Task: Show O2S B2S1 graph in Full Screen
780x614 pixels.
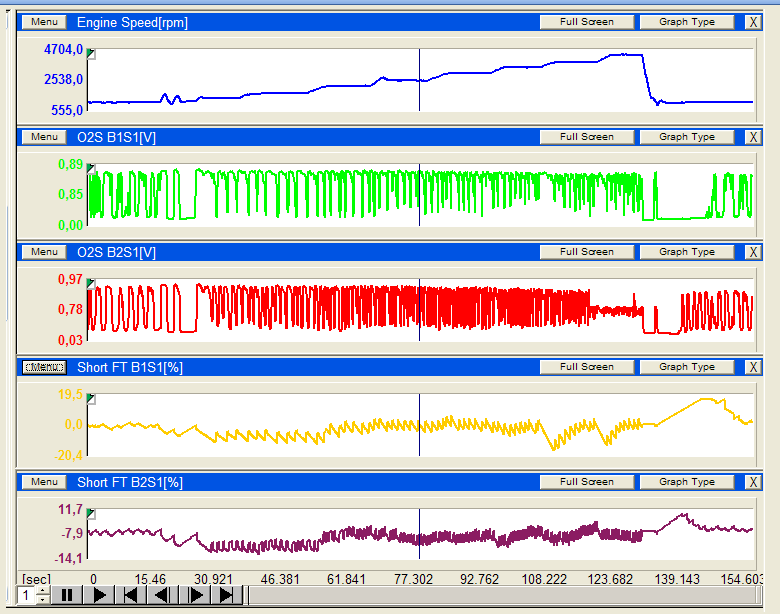Action: click(x=587, y=252)
